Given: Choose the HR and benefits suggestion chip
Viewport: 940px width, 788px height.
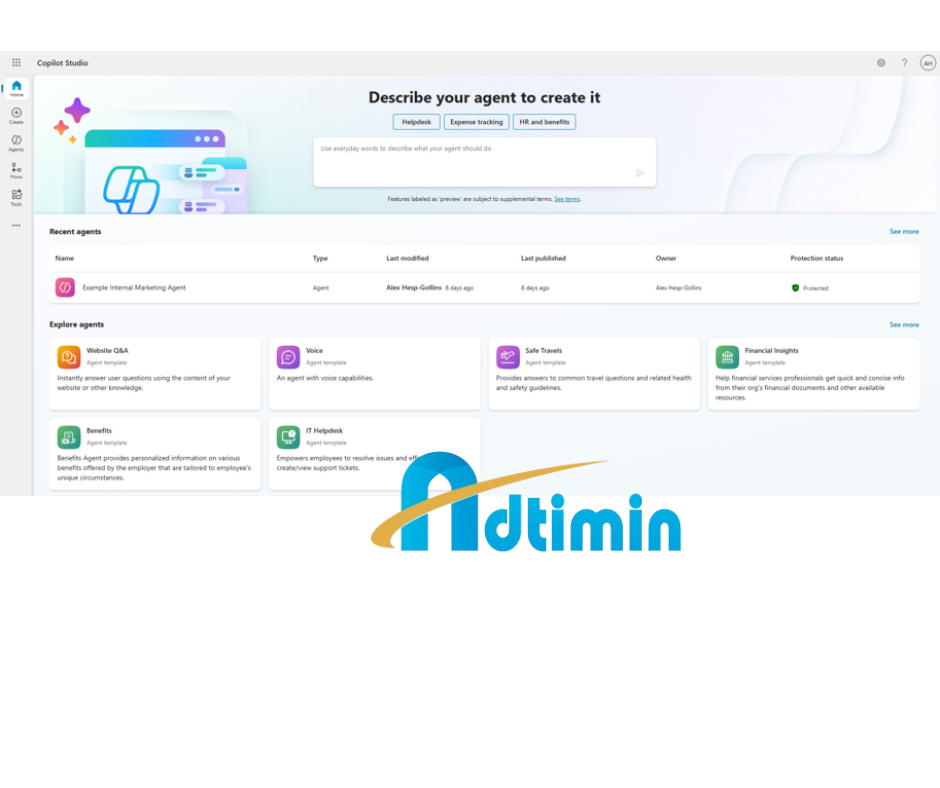Looking at the screenshot, I should pos(544,122).
